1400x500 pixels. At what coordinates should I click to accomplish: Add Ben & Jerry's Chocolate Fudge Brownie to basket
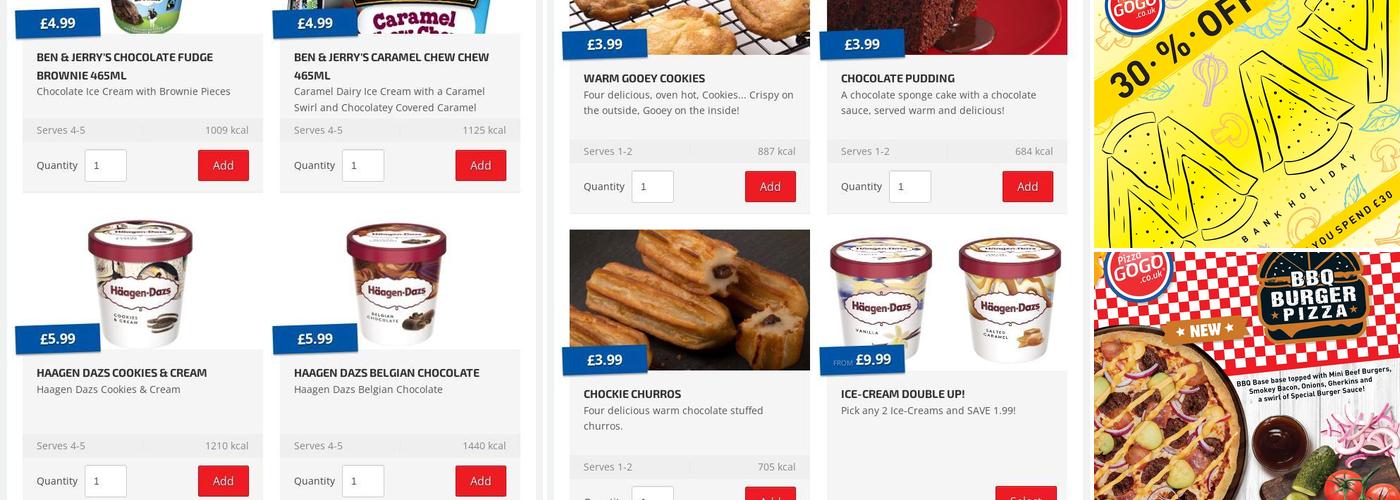click(223, 166)
